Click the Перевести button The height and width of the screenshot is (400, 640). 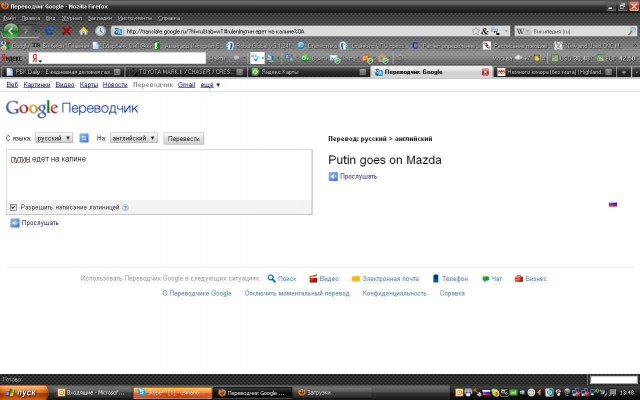(184, 139)
